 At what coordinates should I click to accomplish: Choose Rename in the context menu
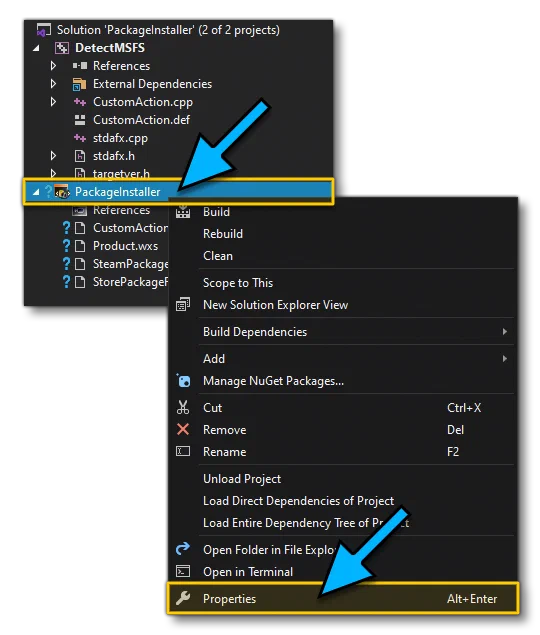(x=344, y=452)
